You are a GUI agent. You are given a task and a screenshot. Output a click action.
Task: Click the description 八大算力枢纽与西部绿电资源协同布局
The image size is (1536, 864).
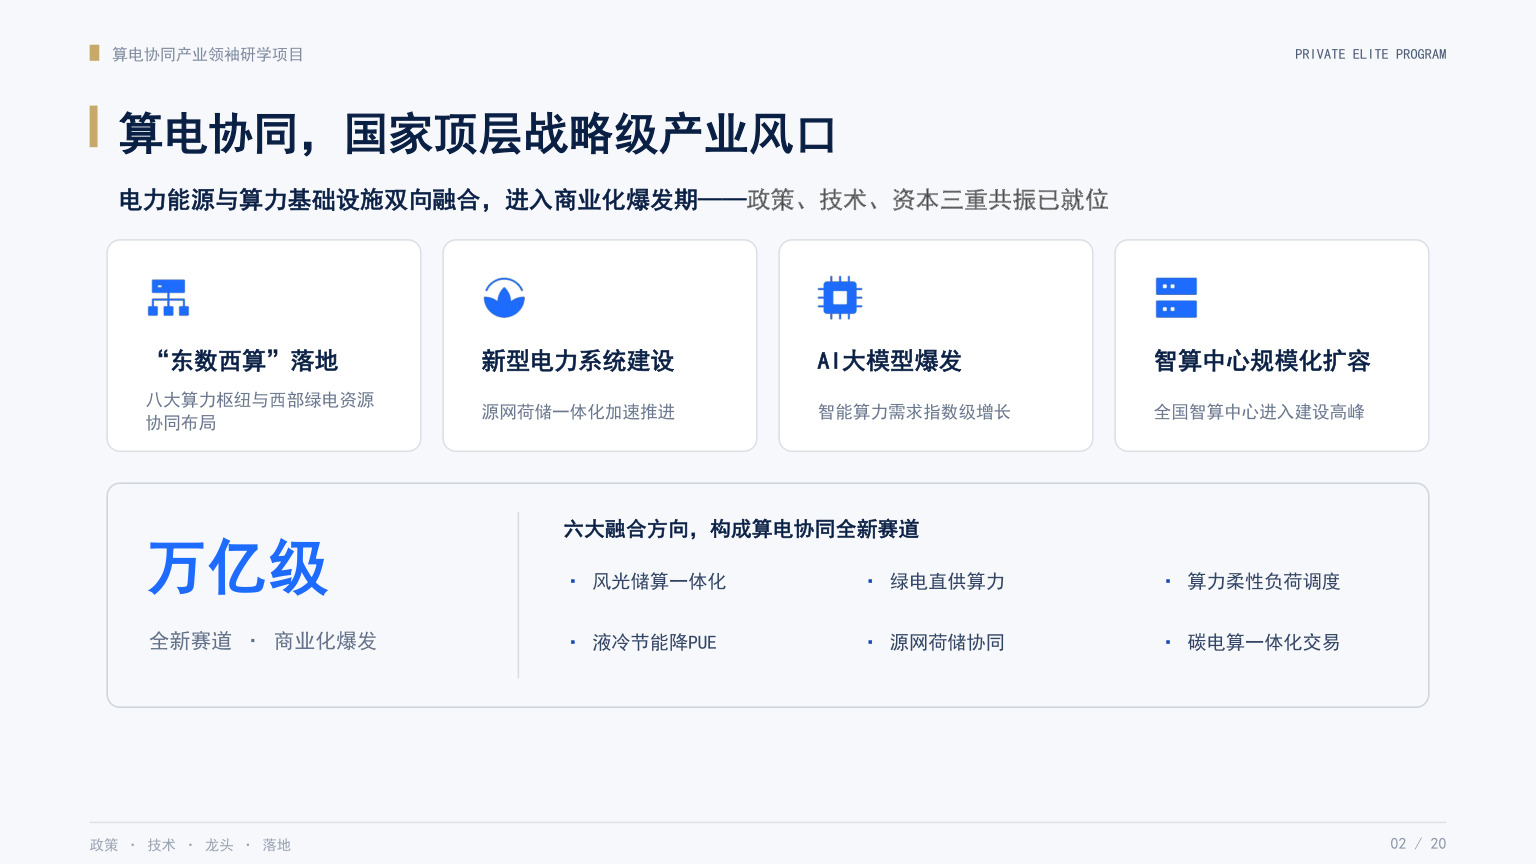(260, 411)
